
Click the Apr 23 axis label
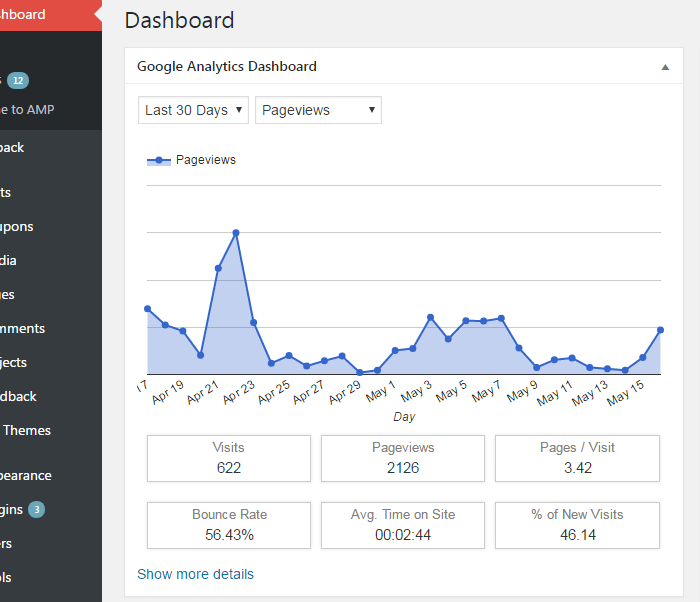[238, 392]
